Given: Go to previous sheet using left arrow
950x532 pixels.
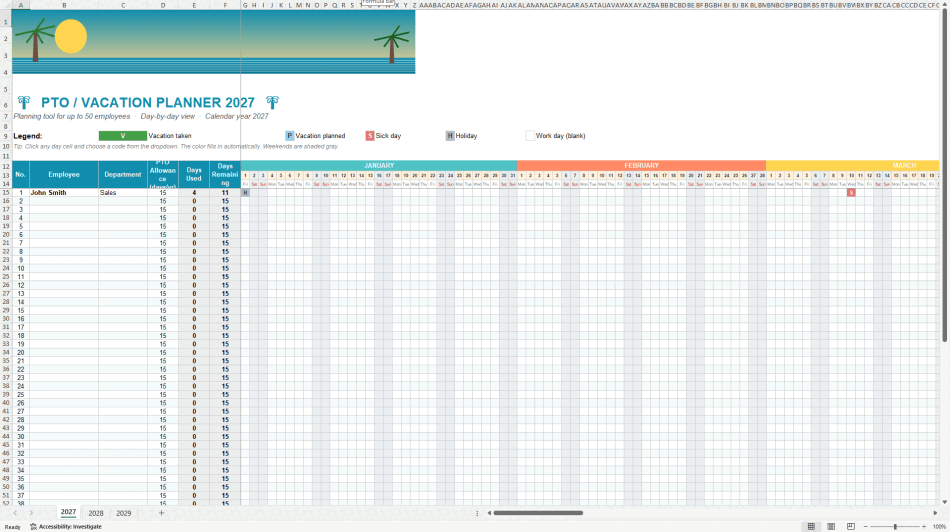Looking at the screenshot, I should (x=15, y=513).
